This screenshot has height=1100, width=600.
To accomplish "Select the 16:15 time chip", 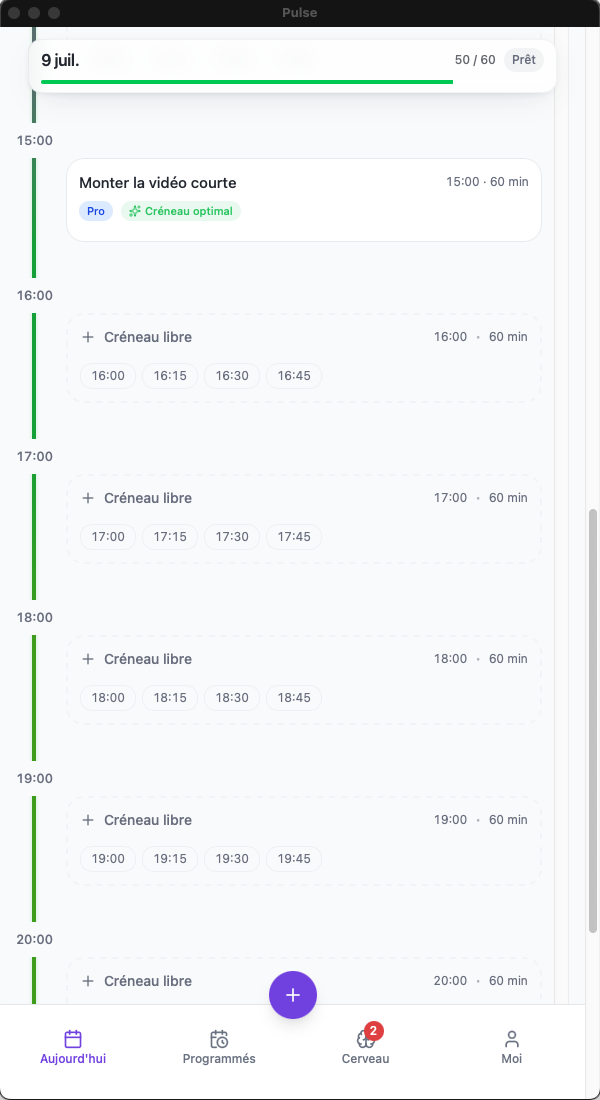I will tap(170, 376).
